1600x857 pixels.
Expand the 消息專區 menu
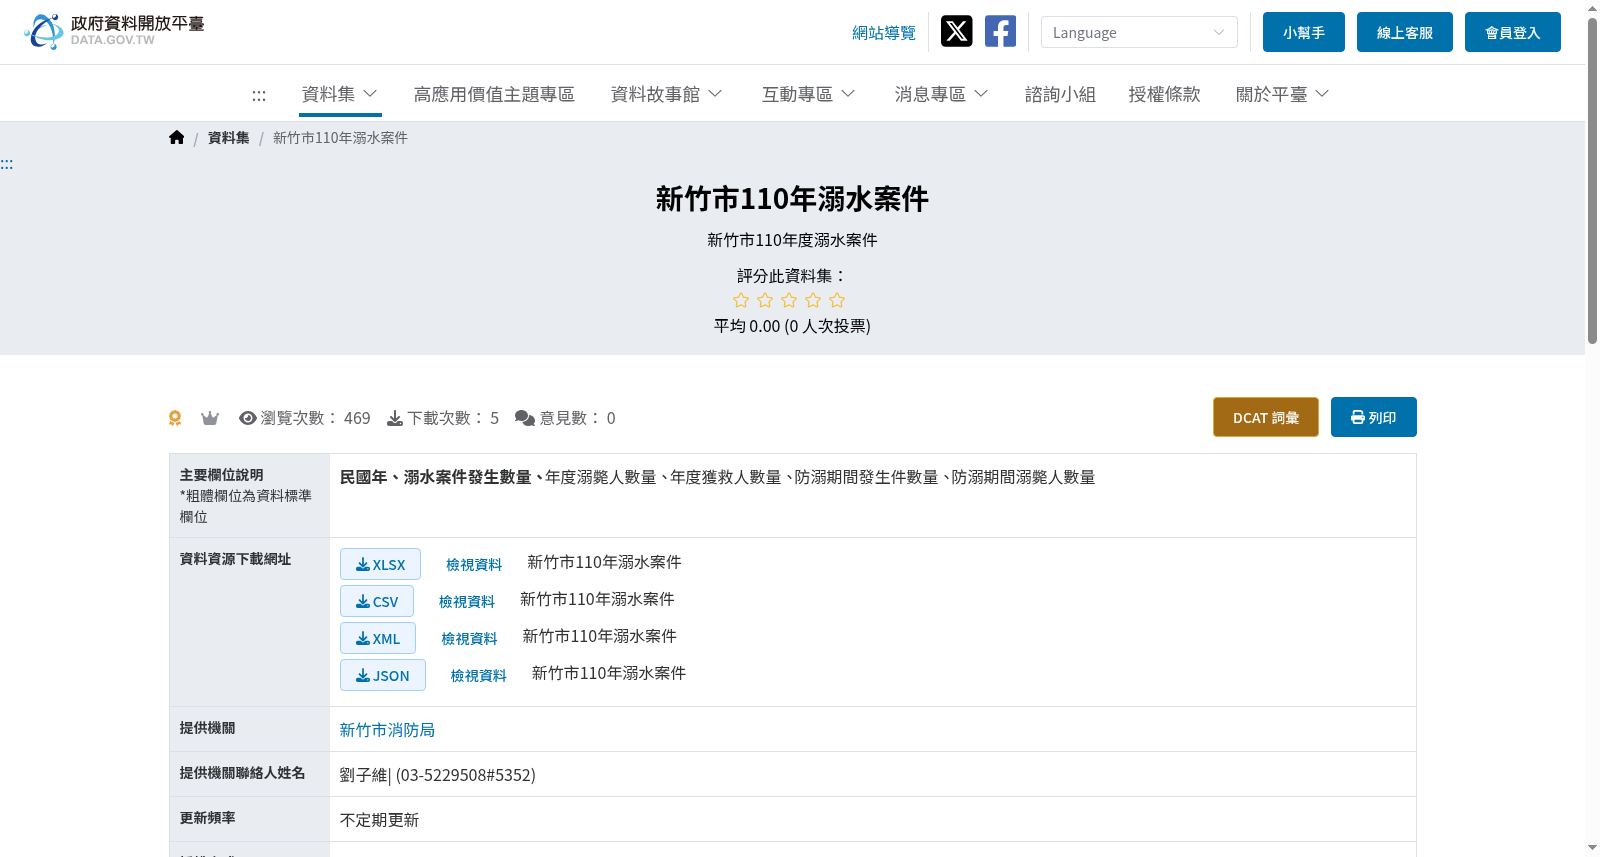942,94
